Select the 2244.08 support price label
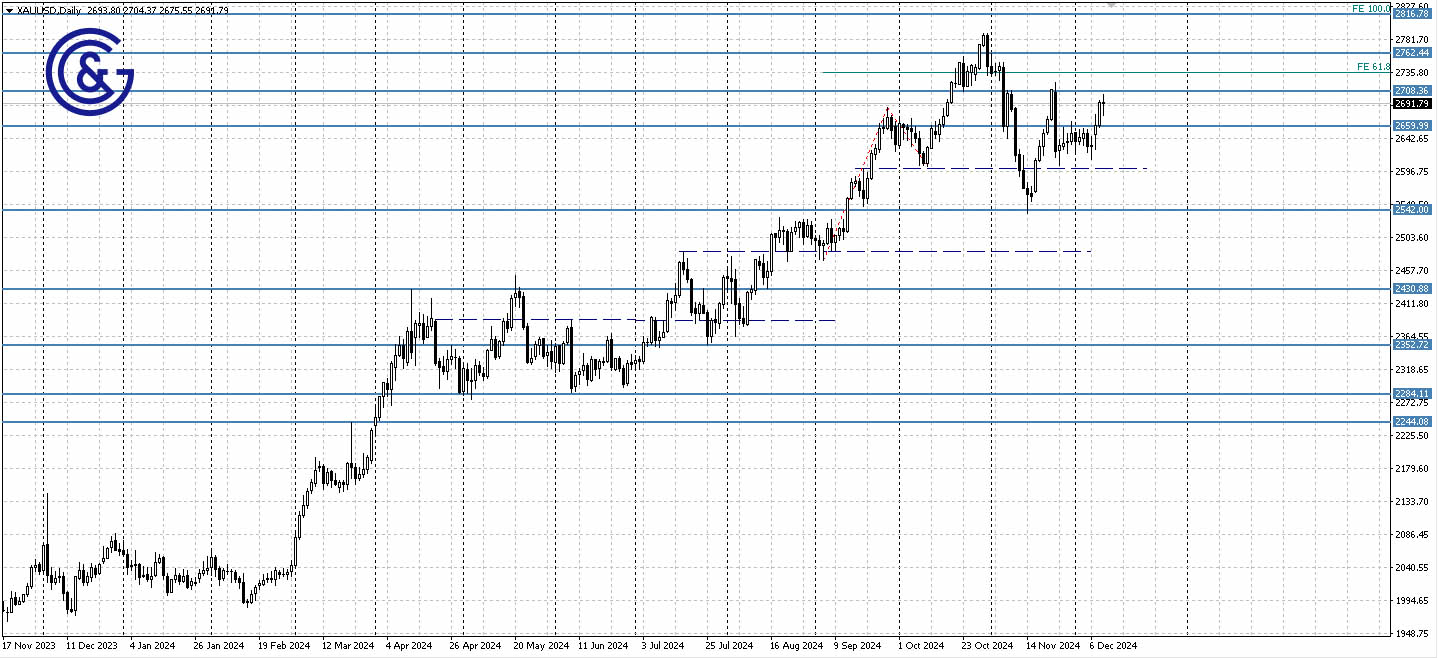1438x658 pixels. (x=1413, y=421)
